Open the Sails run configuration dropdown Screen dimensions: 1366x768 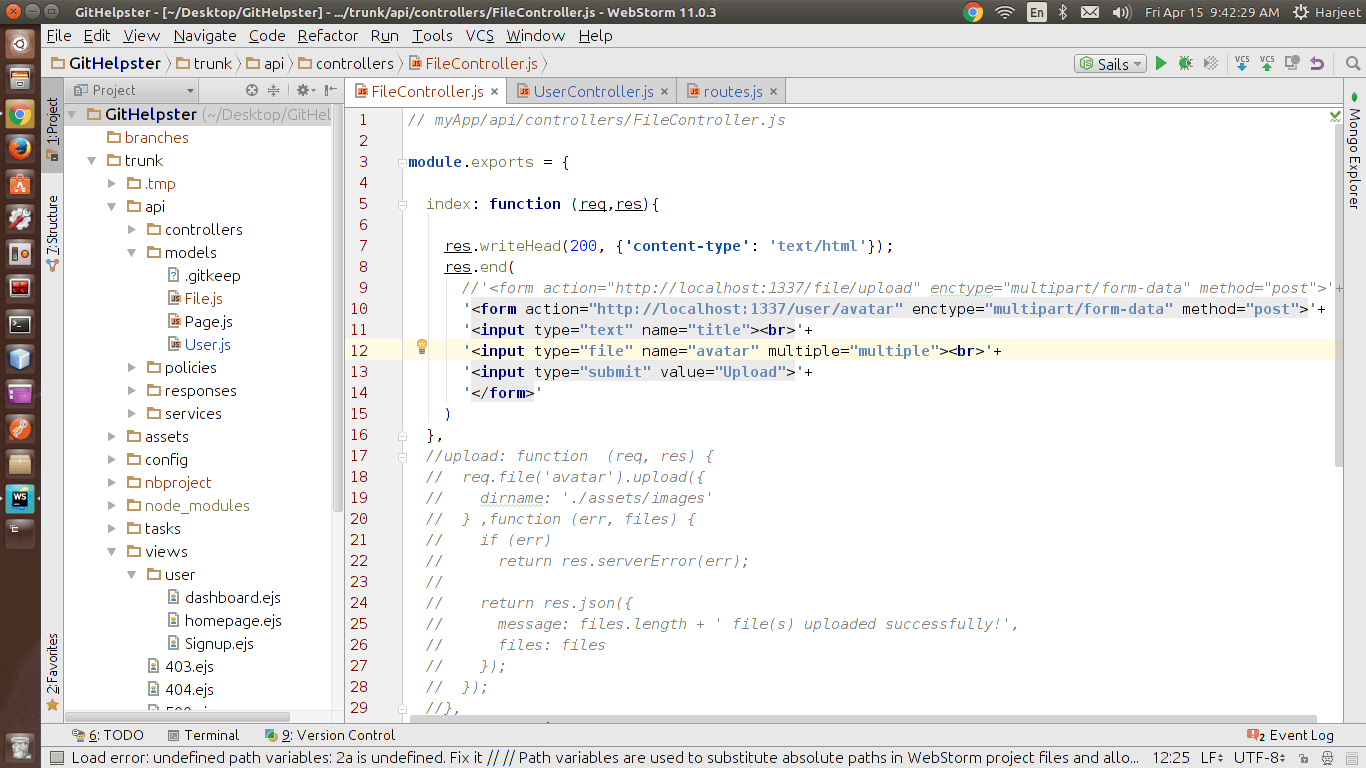[x=1109, y=63]
